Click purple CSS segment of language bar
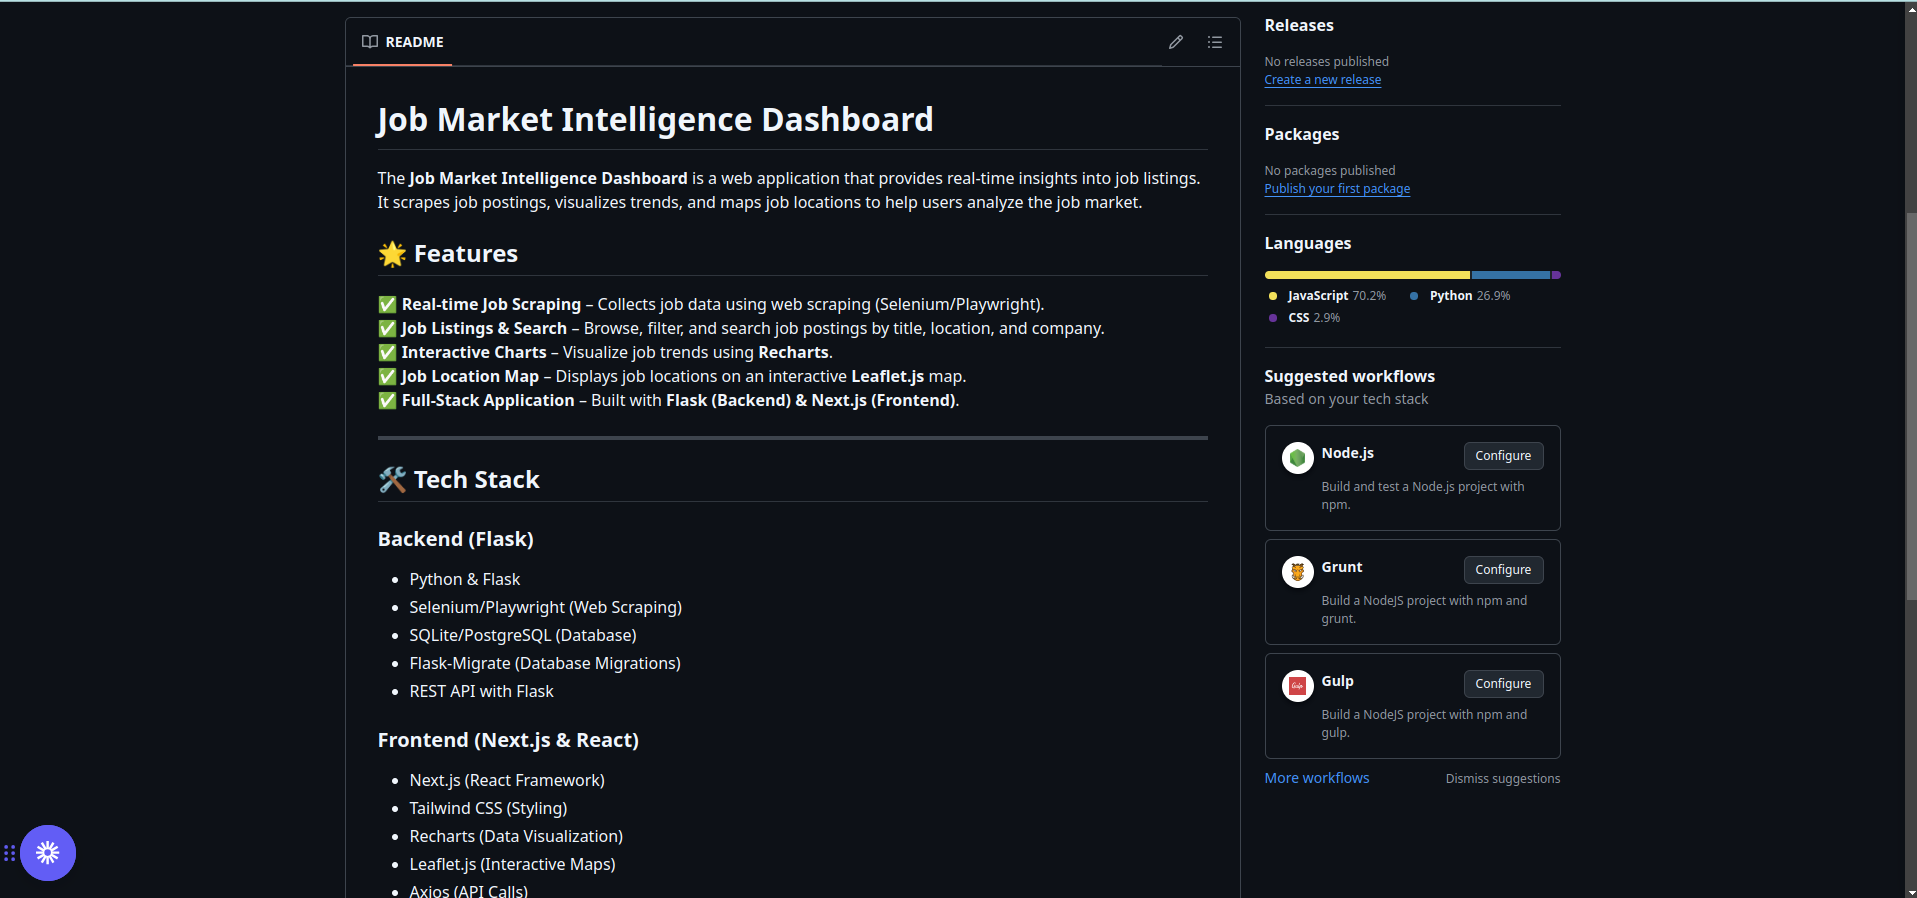This screenshot has width=1917, height=898. pos(1556,275)
